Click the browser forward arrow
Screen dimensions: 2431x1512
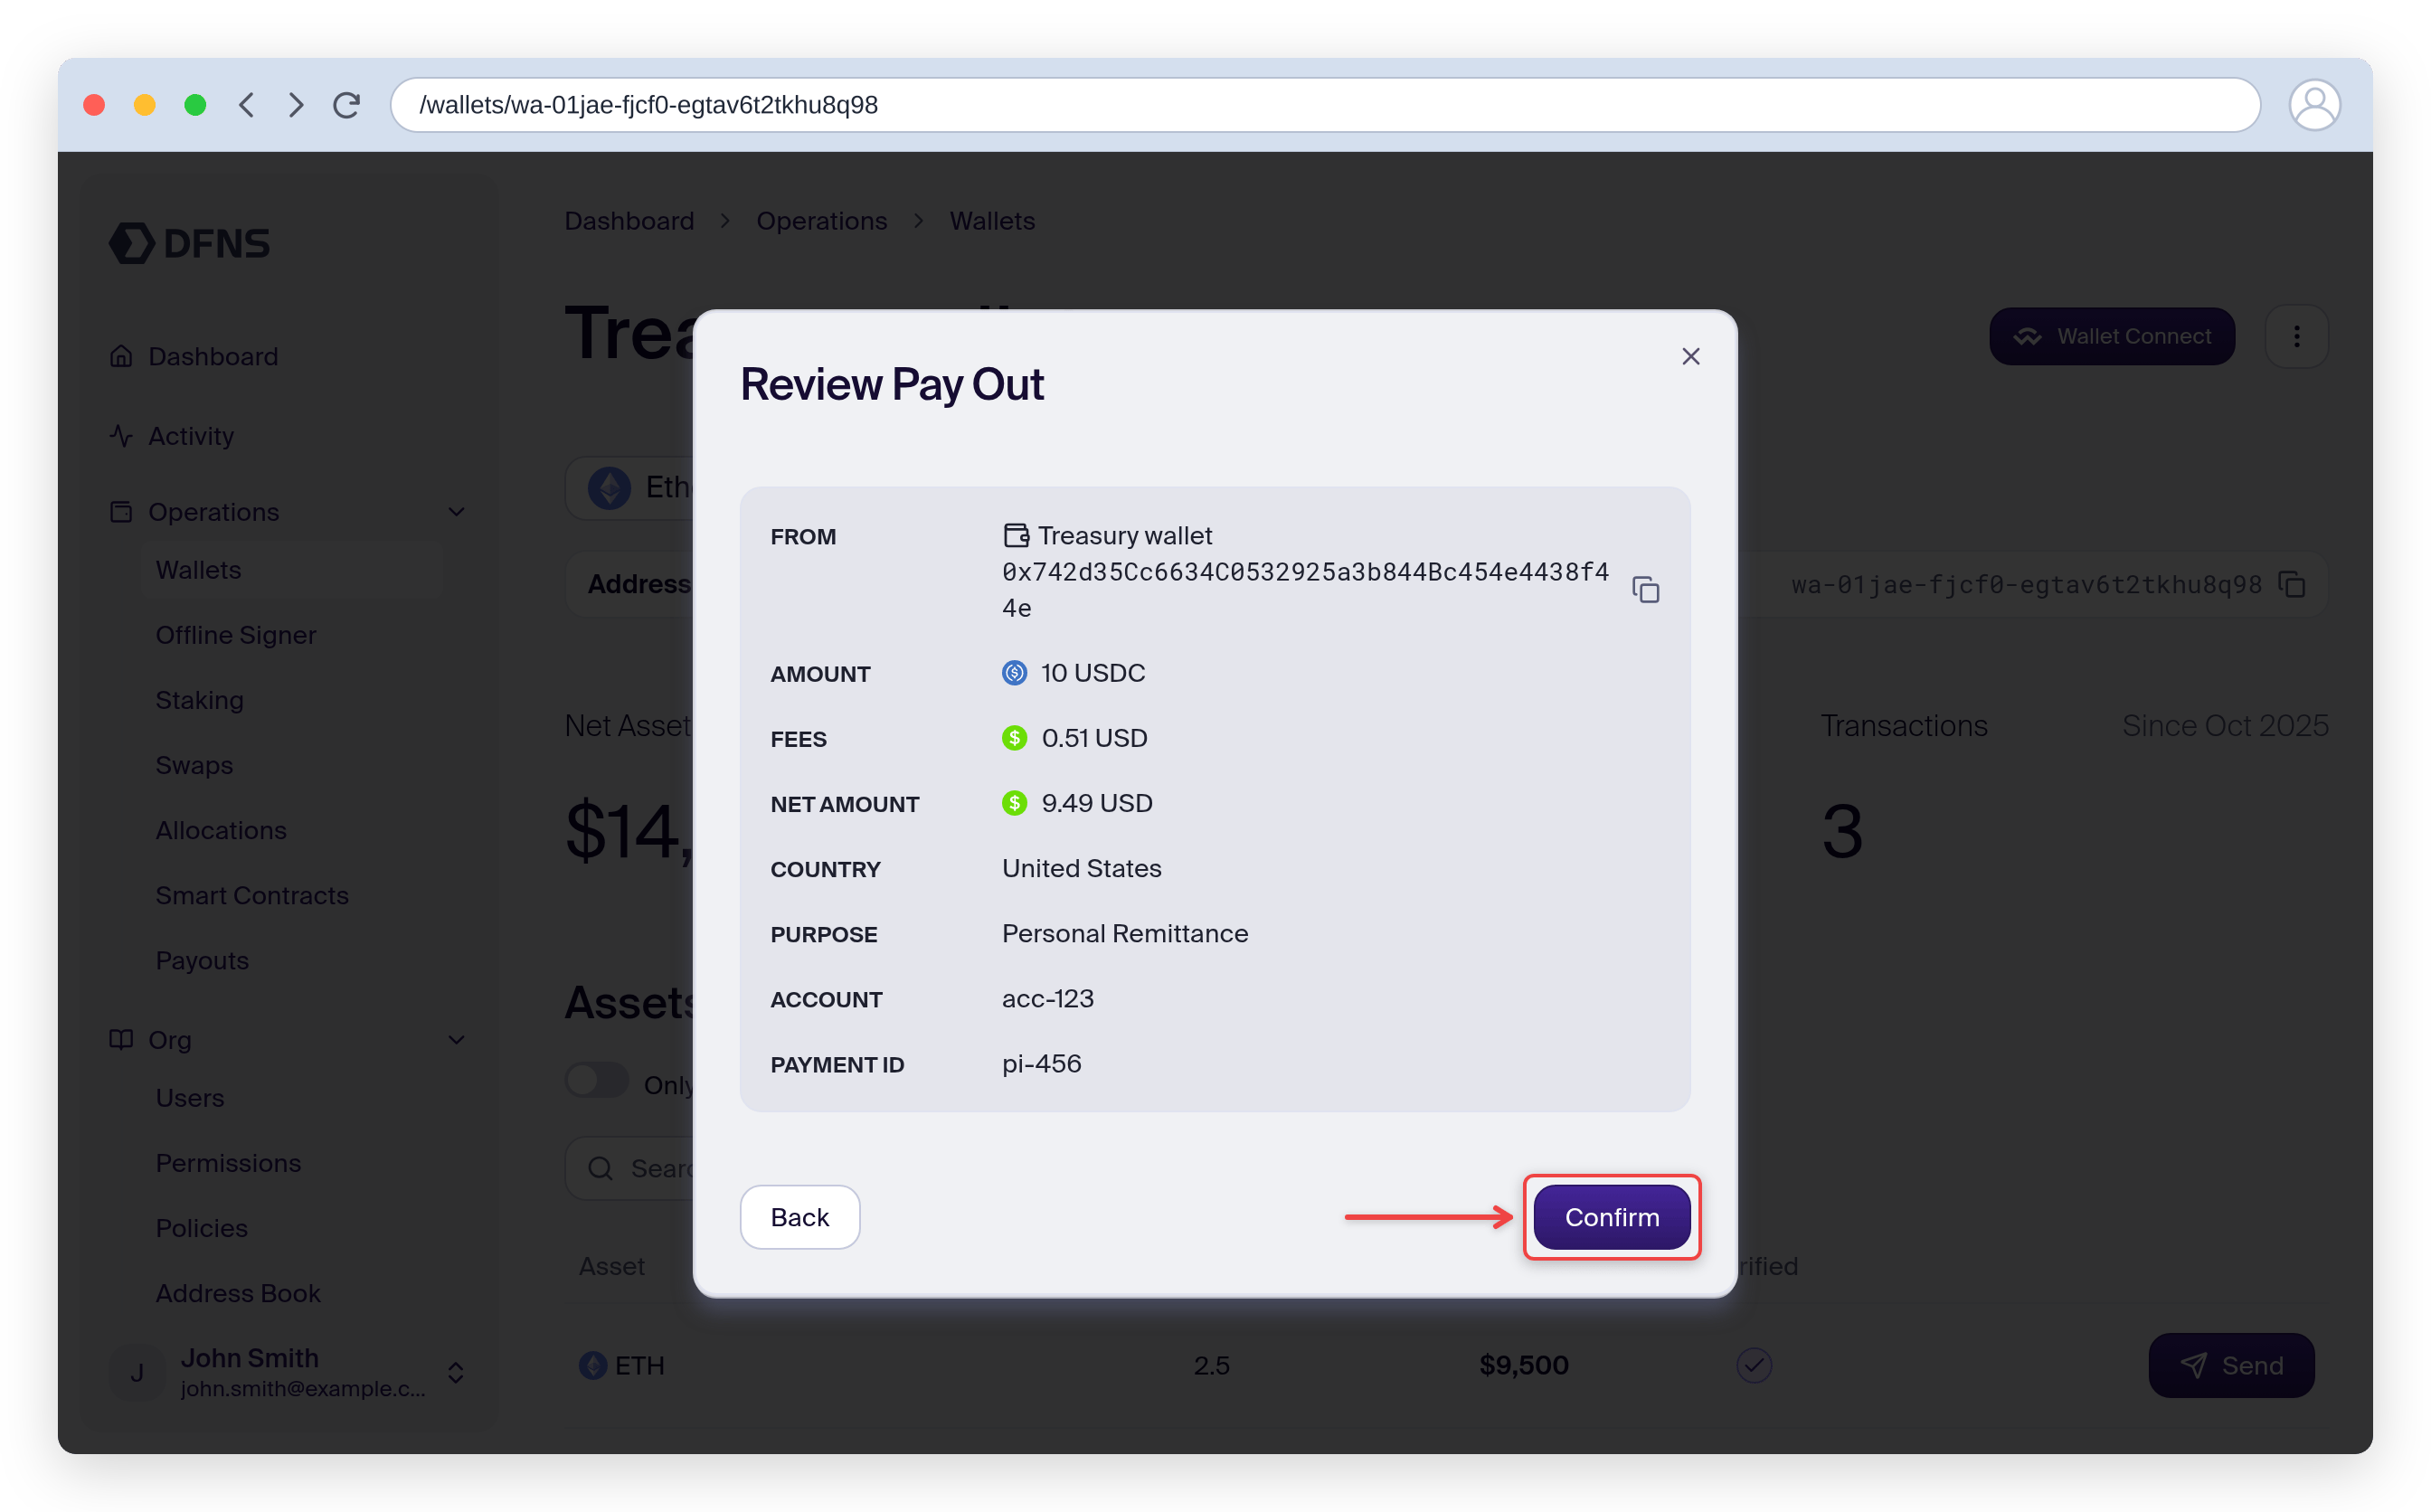coord(295,105)
